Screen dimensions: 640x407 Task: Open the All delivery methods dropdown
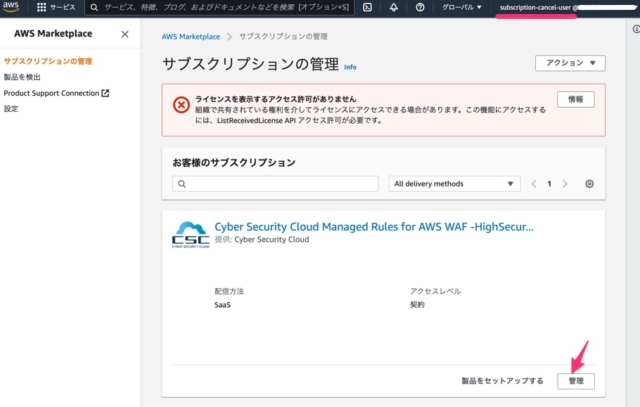pos(454,184)
